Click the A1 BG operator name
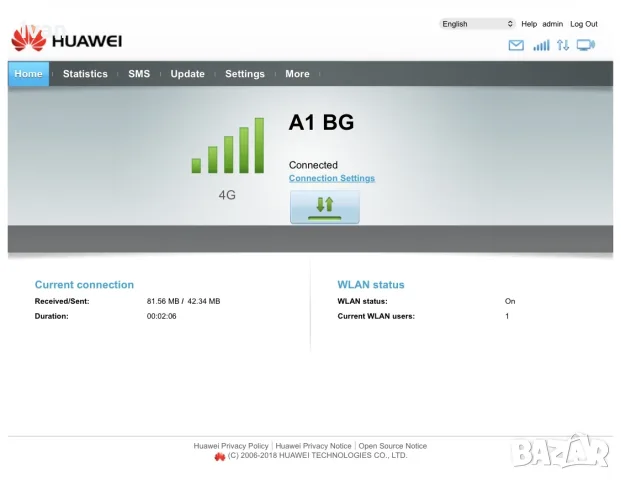This screenshot has width=621, height=480. click(x=321, y=122)
